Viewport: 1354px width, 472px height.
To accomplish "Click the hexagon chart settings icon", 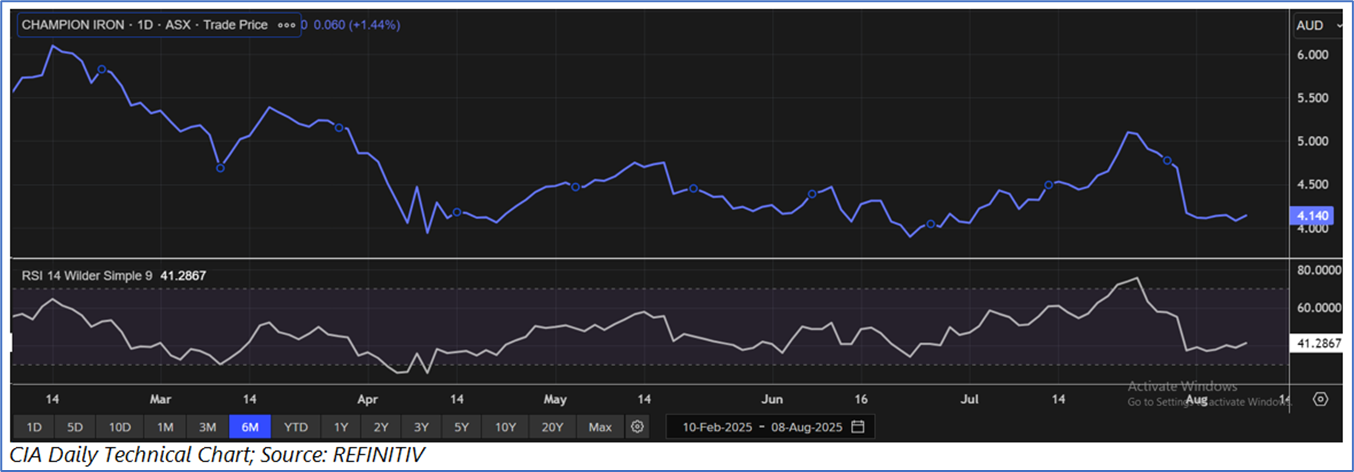I will 1320,399.
